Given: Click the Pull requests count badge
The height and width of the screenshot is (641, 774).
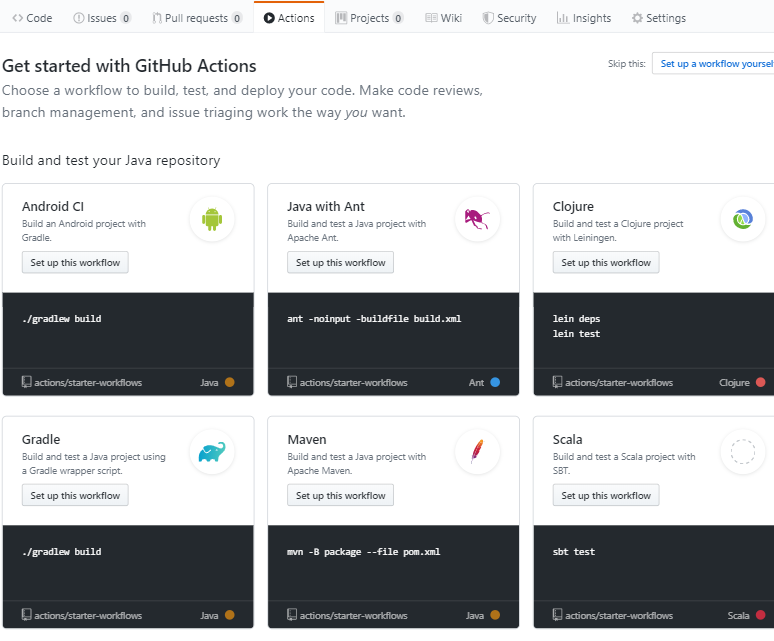Looking at the screenshot, I should tap(237, 18).
